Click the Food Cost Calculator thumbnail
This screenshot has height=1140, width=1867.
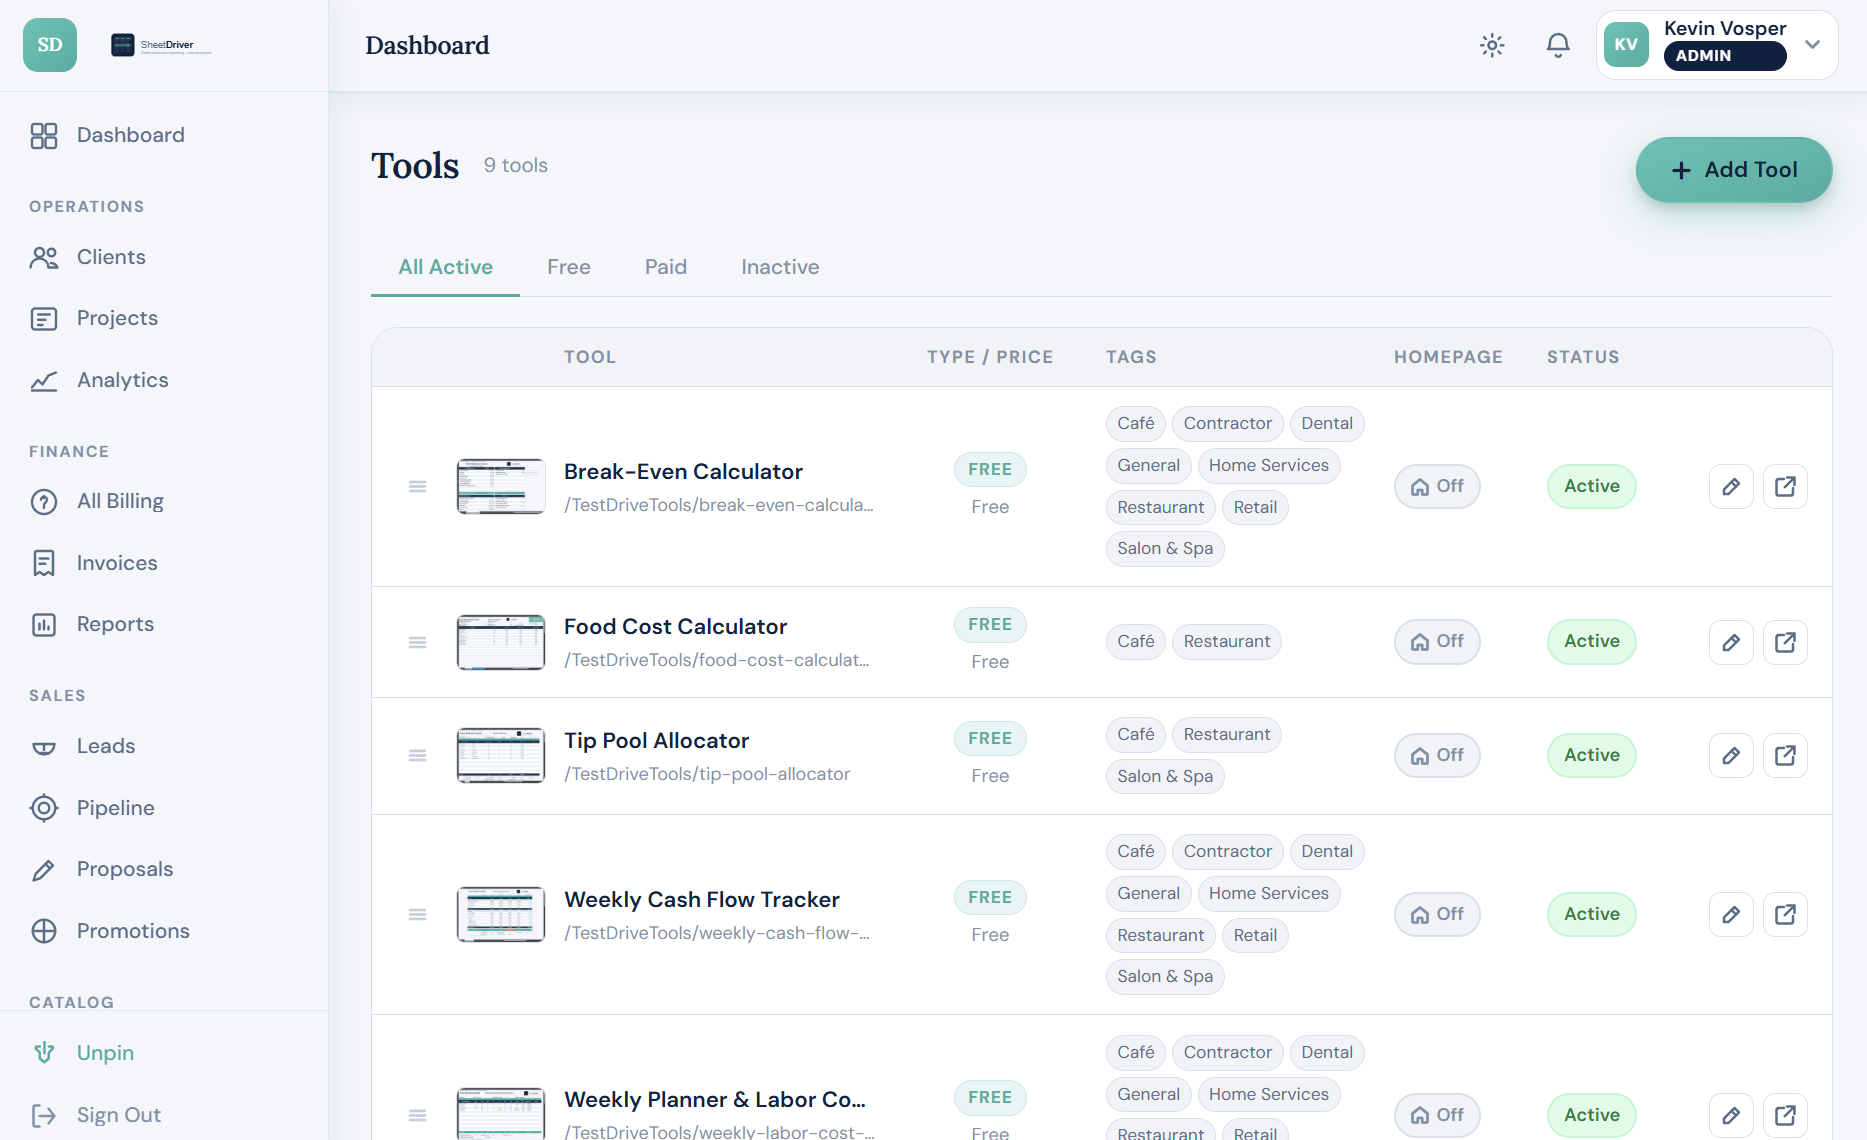point(501,642)
